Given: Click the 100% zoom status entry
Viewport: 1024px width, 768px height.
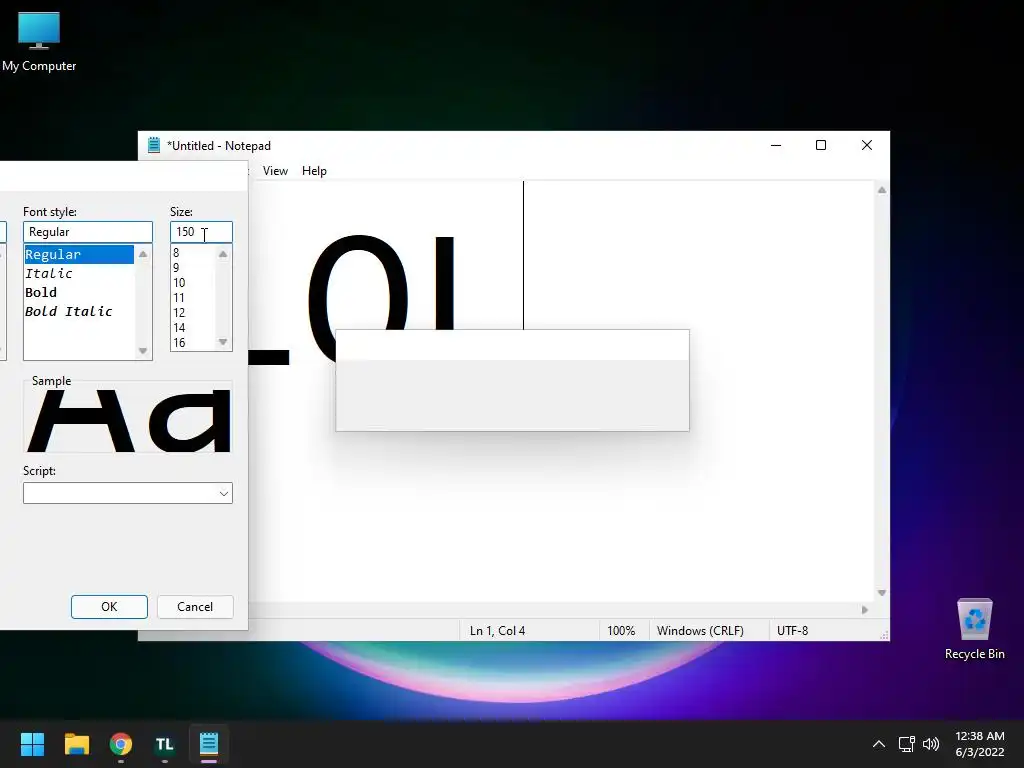Looking at the screenshot, I should point(621,631).
